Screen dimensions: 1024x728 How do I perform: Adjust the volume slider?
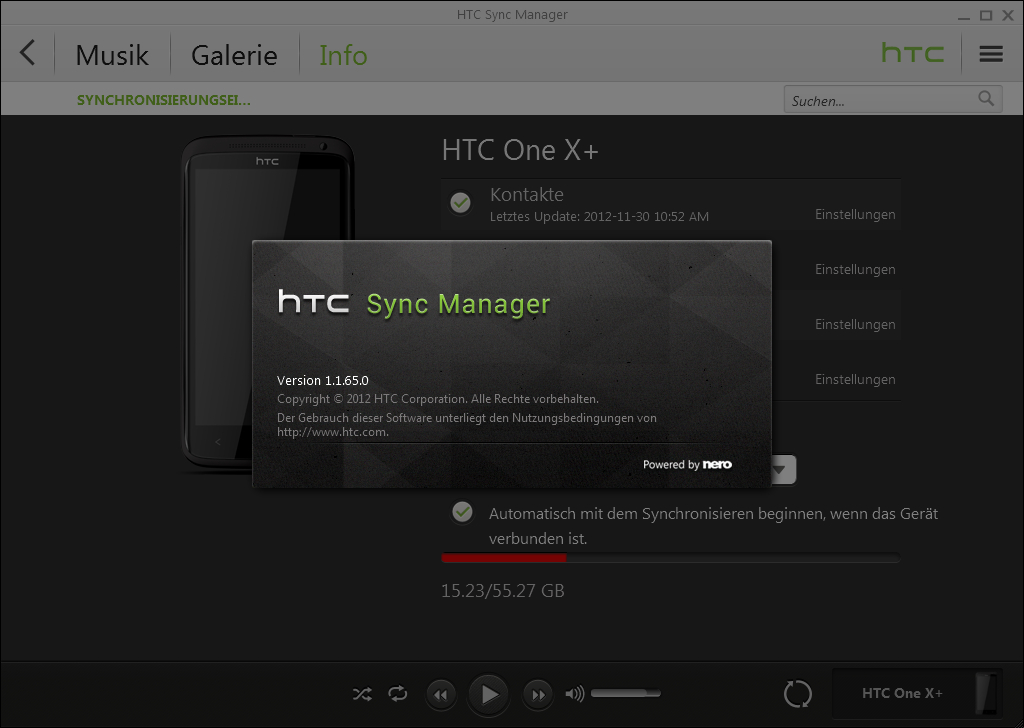click(626, 693)
